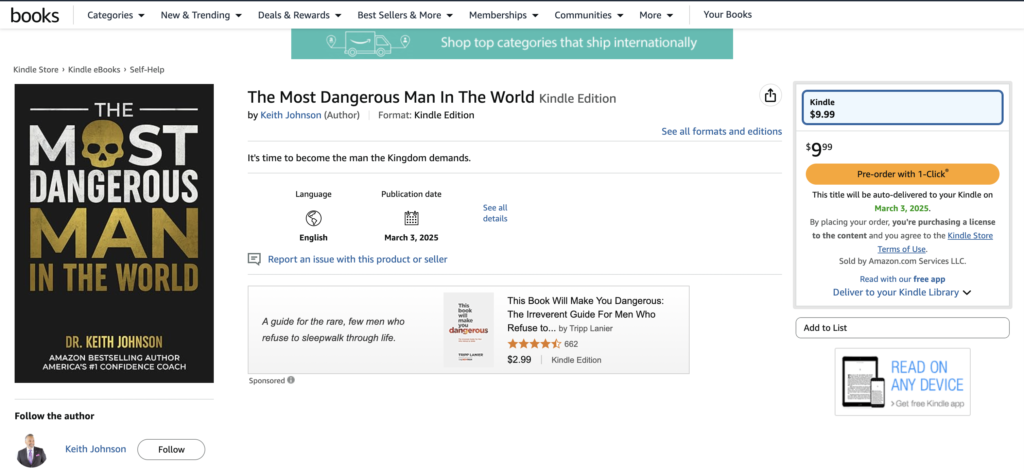Expand Deliver to your Kindle Library dropdown

click(902, 293)
